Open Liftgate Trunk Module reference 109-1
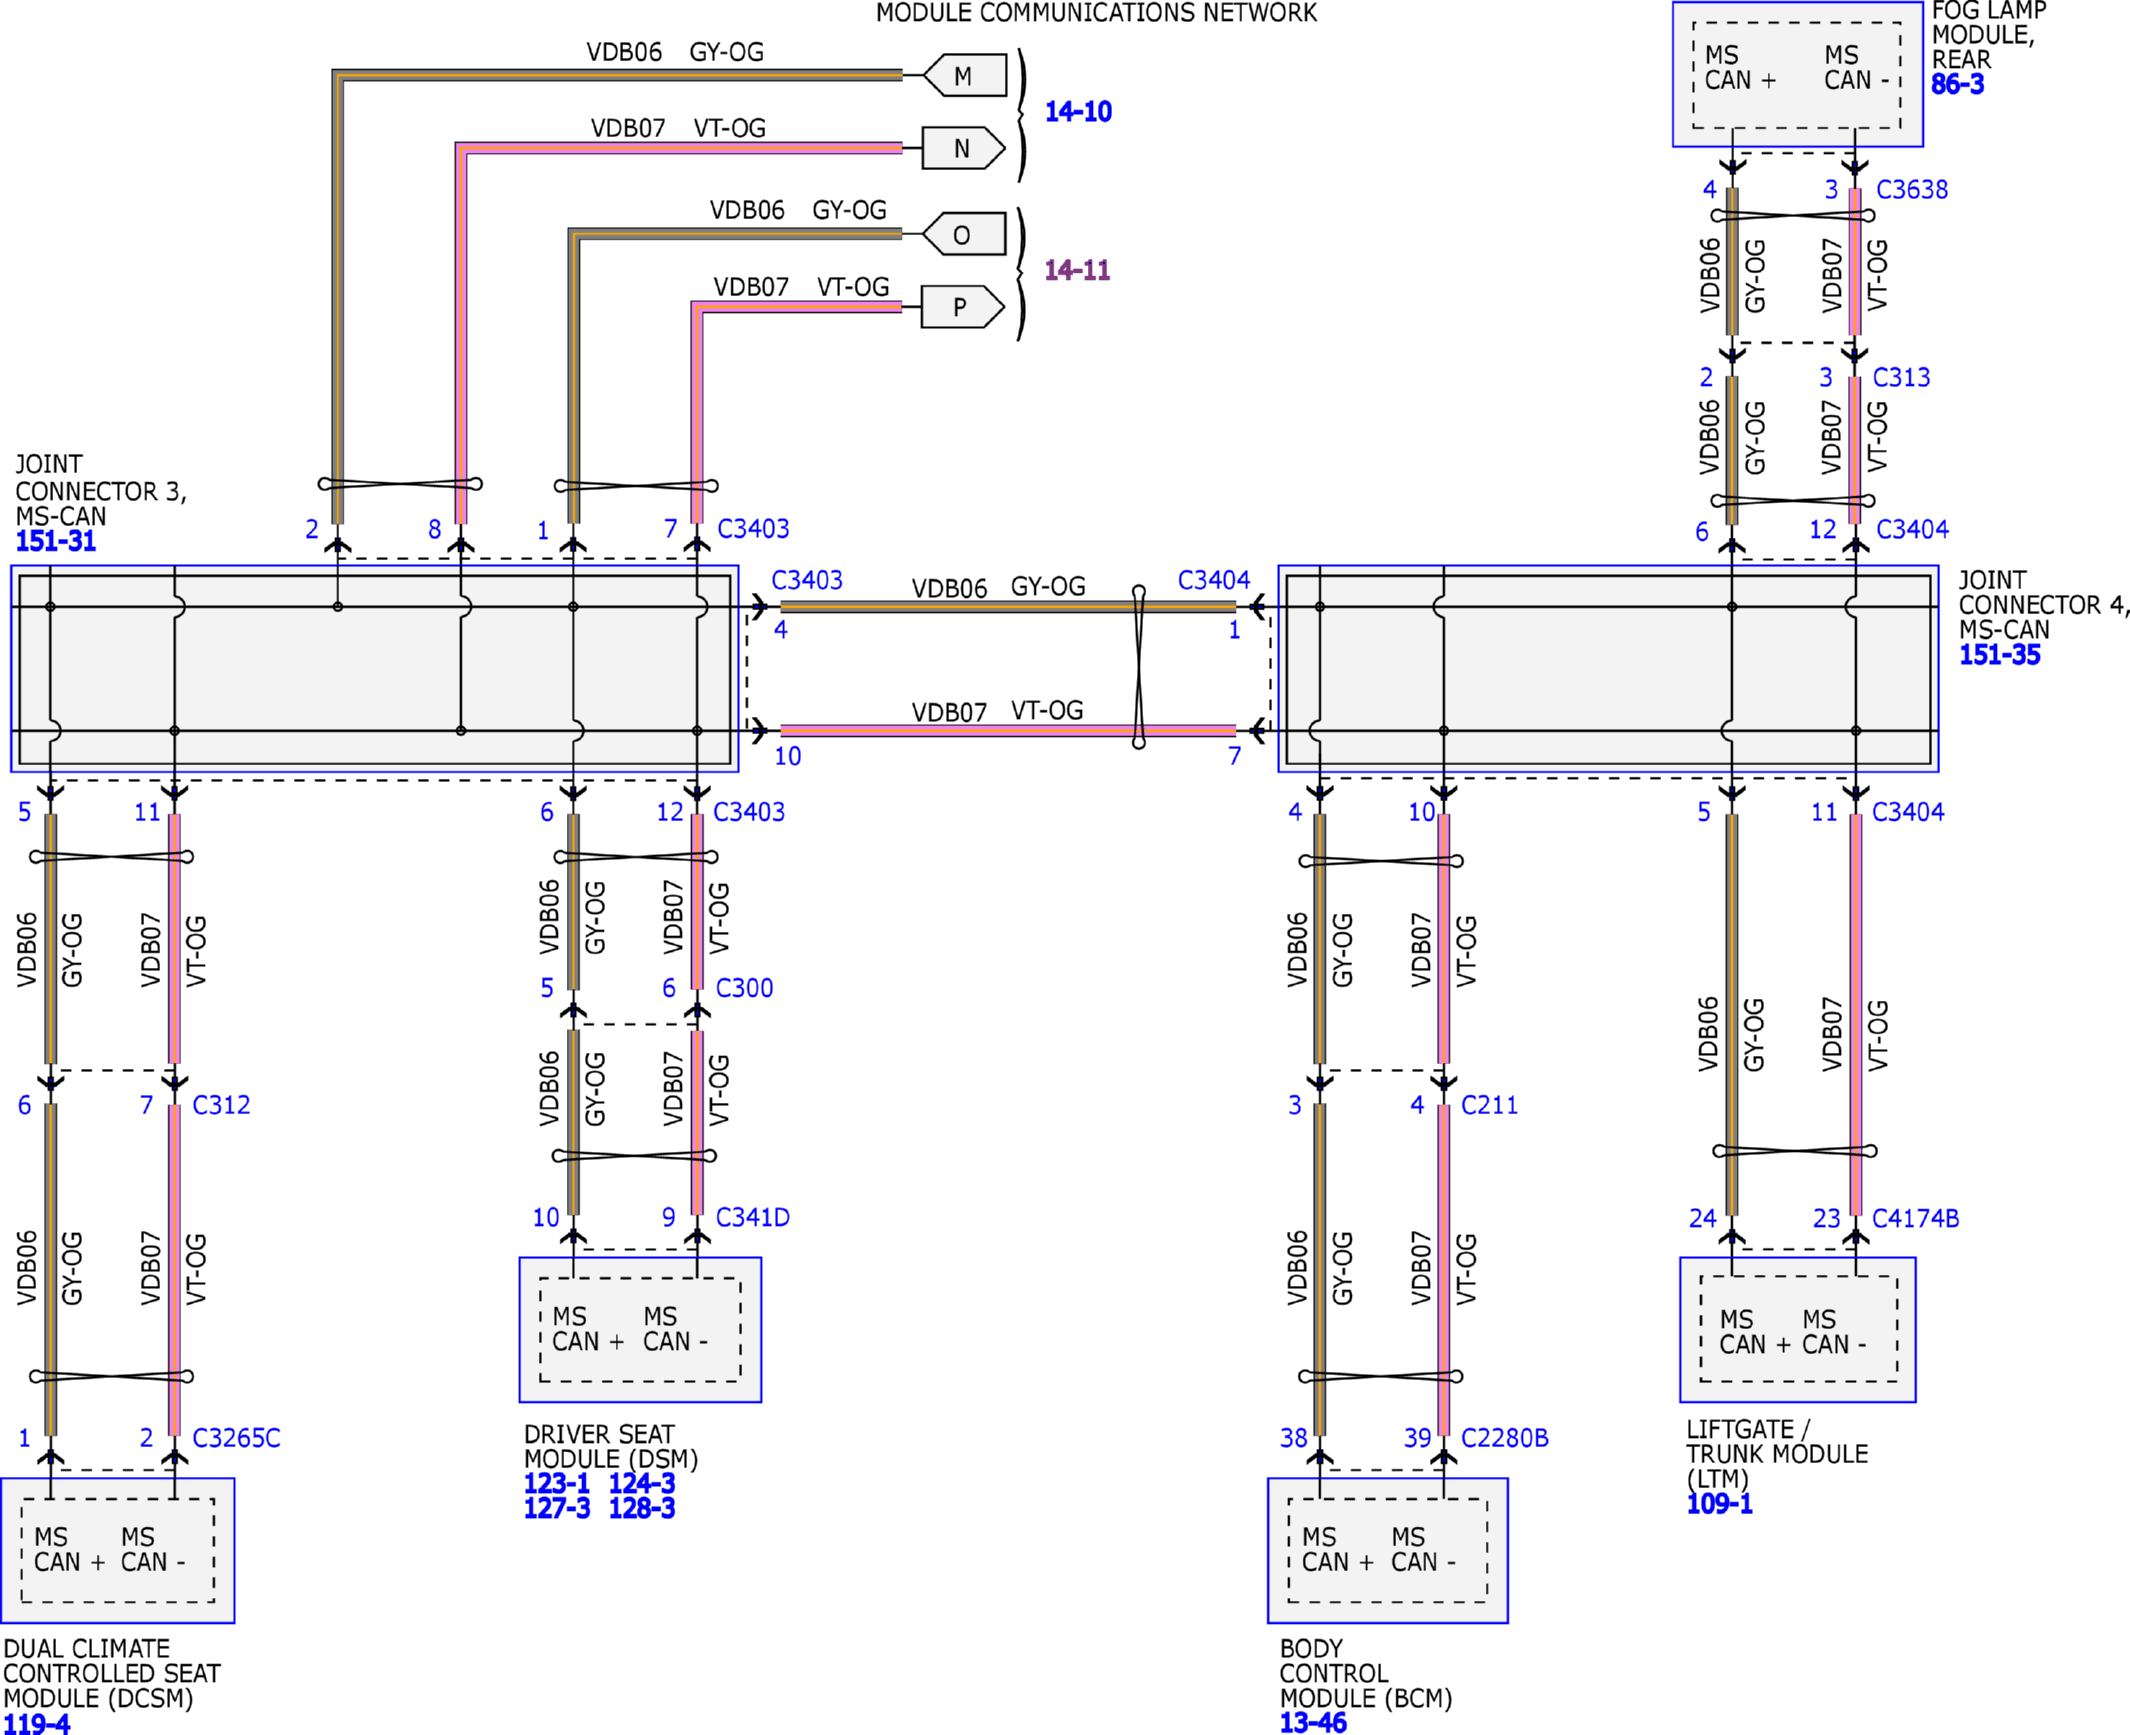Screen dimensions: 2130x1735 (1719, 1504)
